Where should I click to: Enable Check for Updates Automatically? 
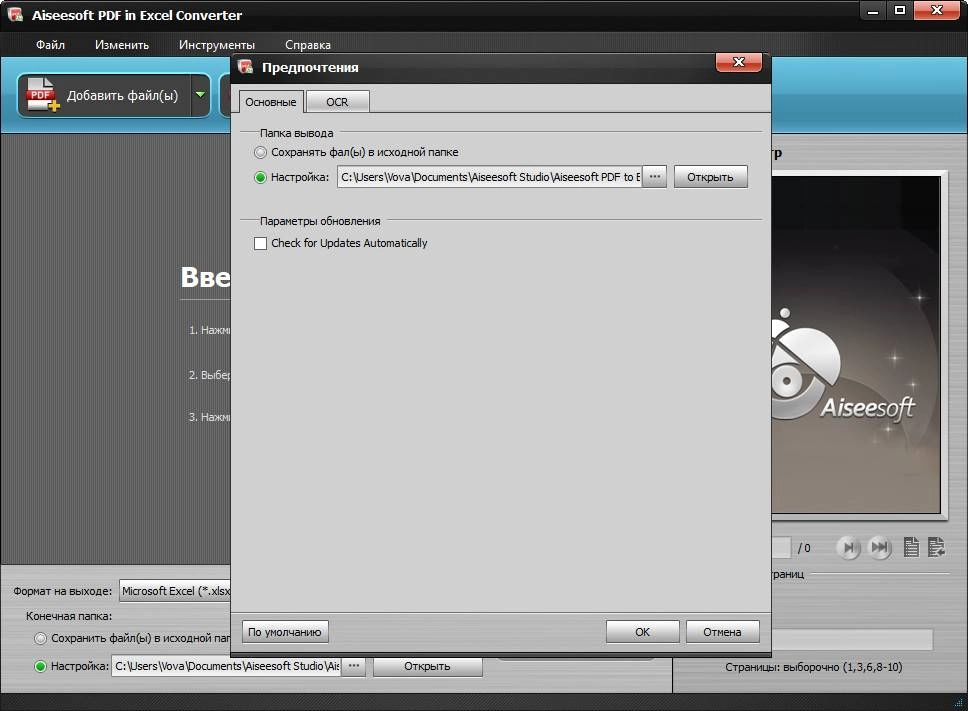261,243
